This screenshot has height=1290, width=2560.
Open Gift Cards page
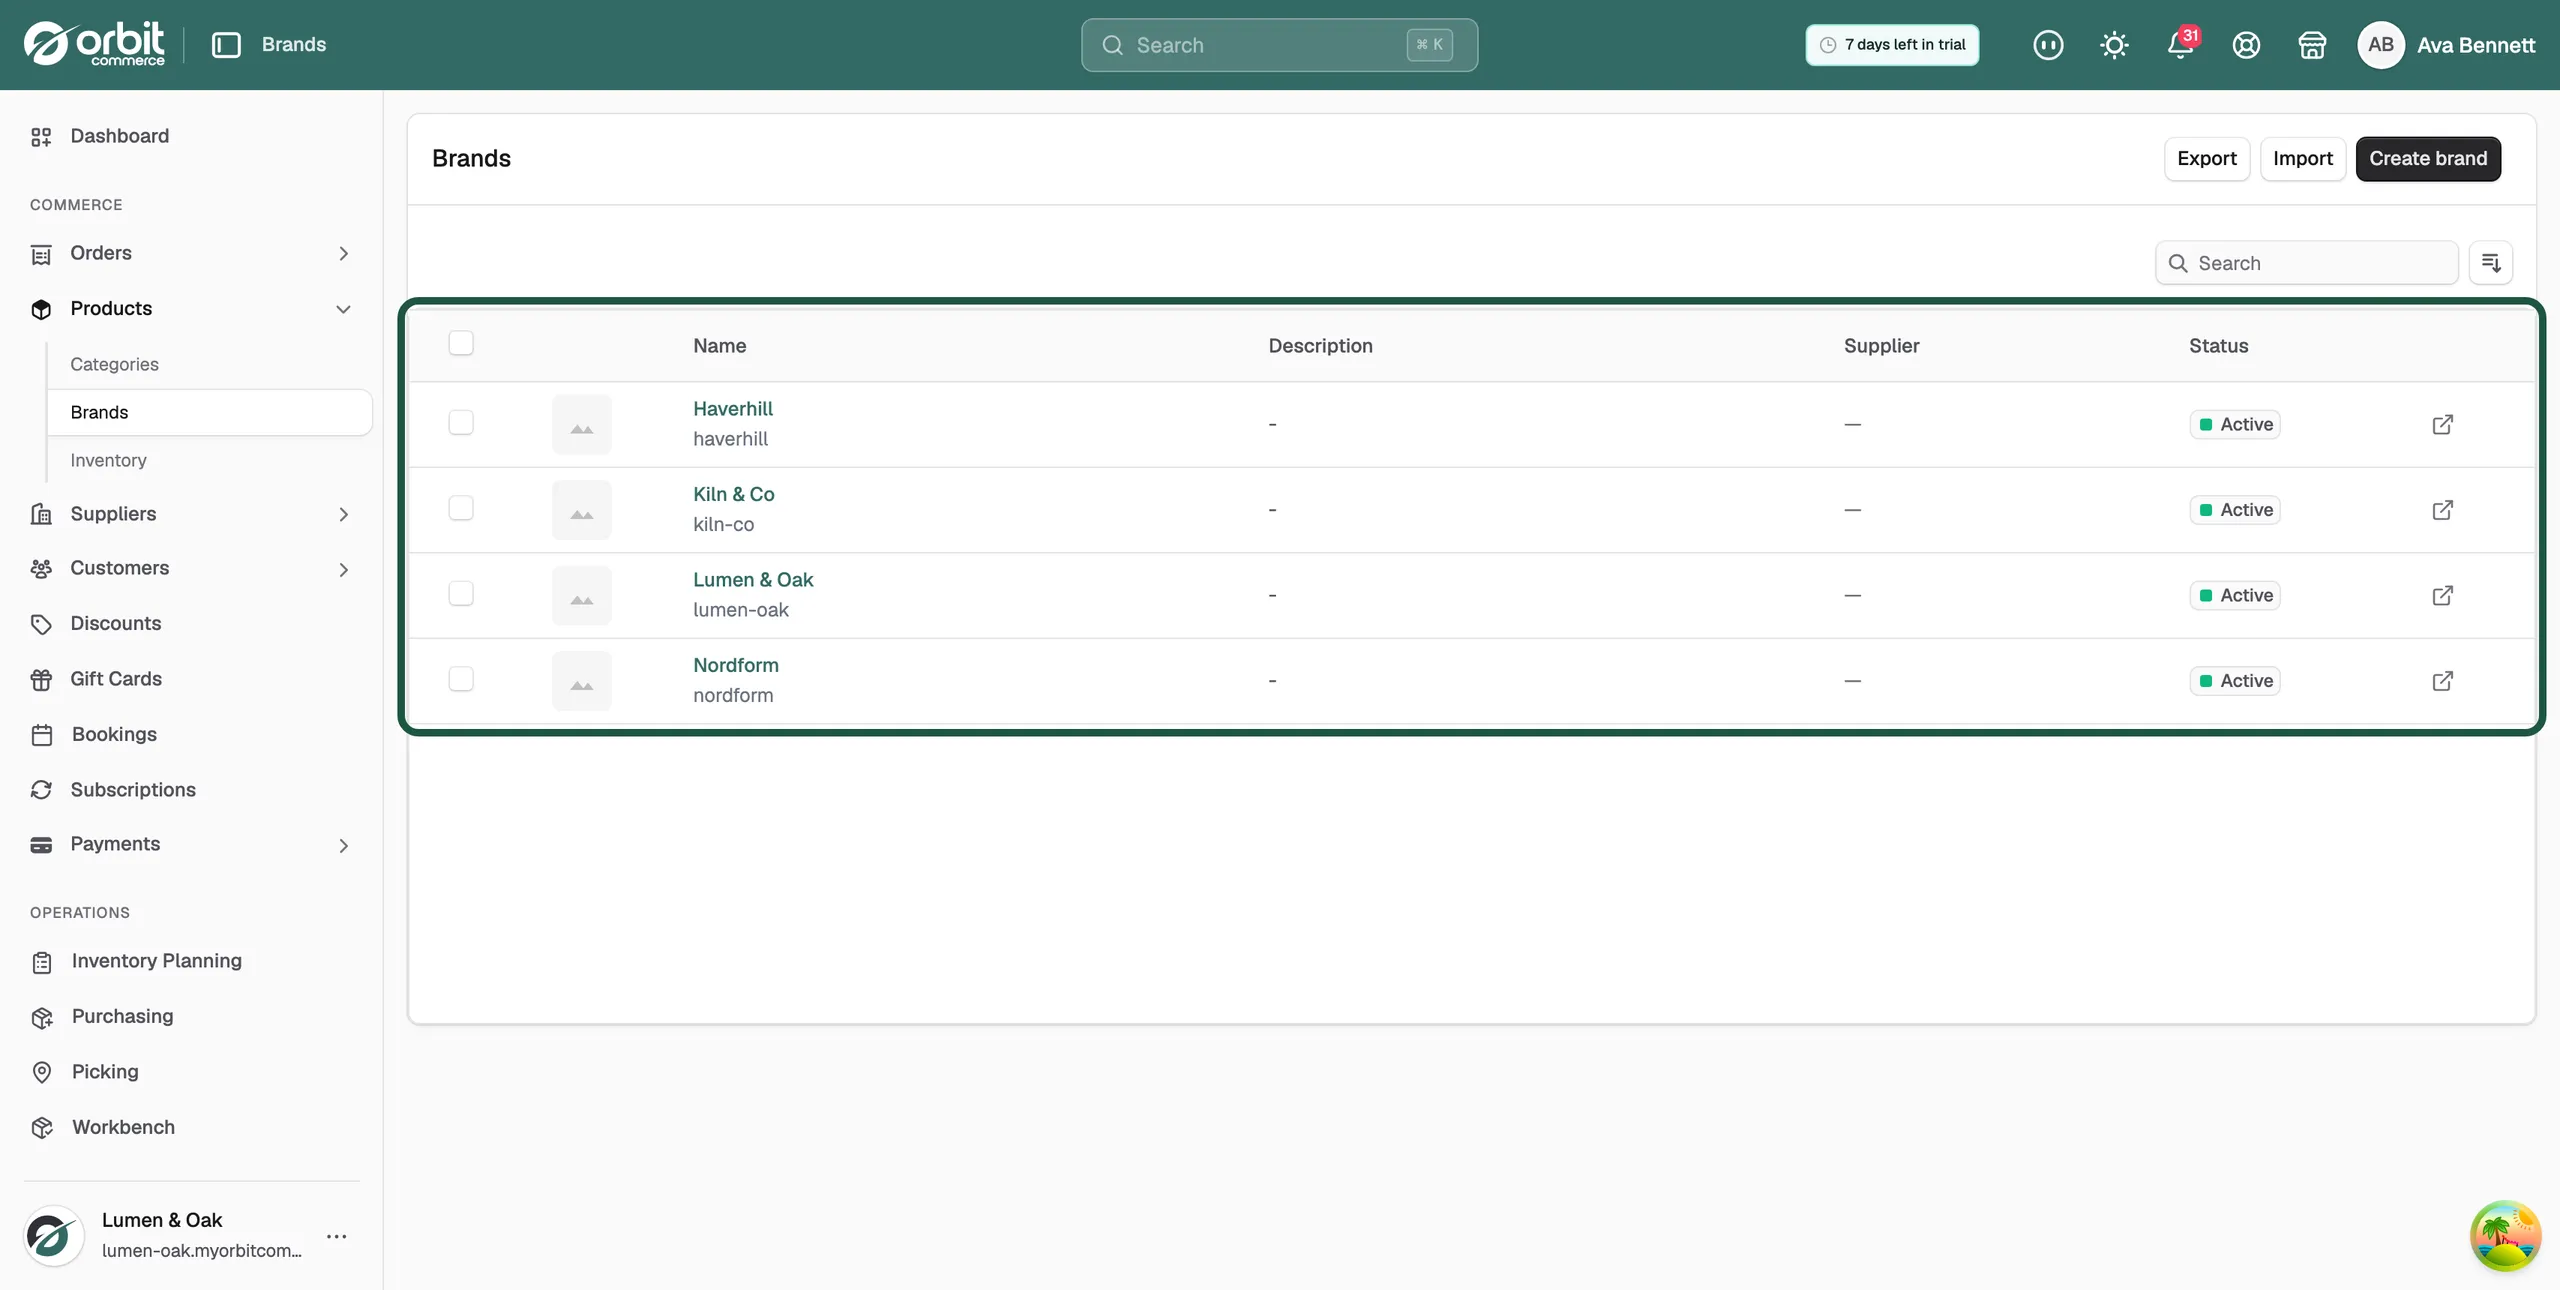(116, 679)
